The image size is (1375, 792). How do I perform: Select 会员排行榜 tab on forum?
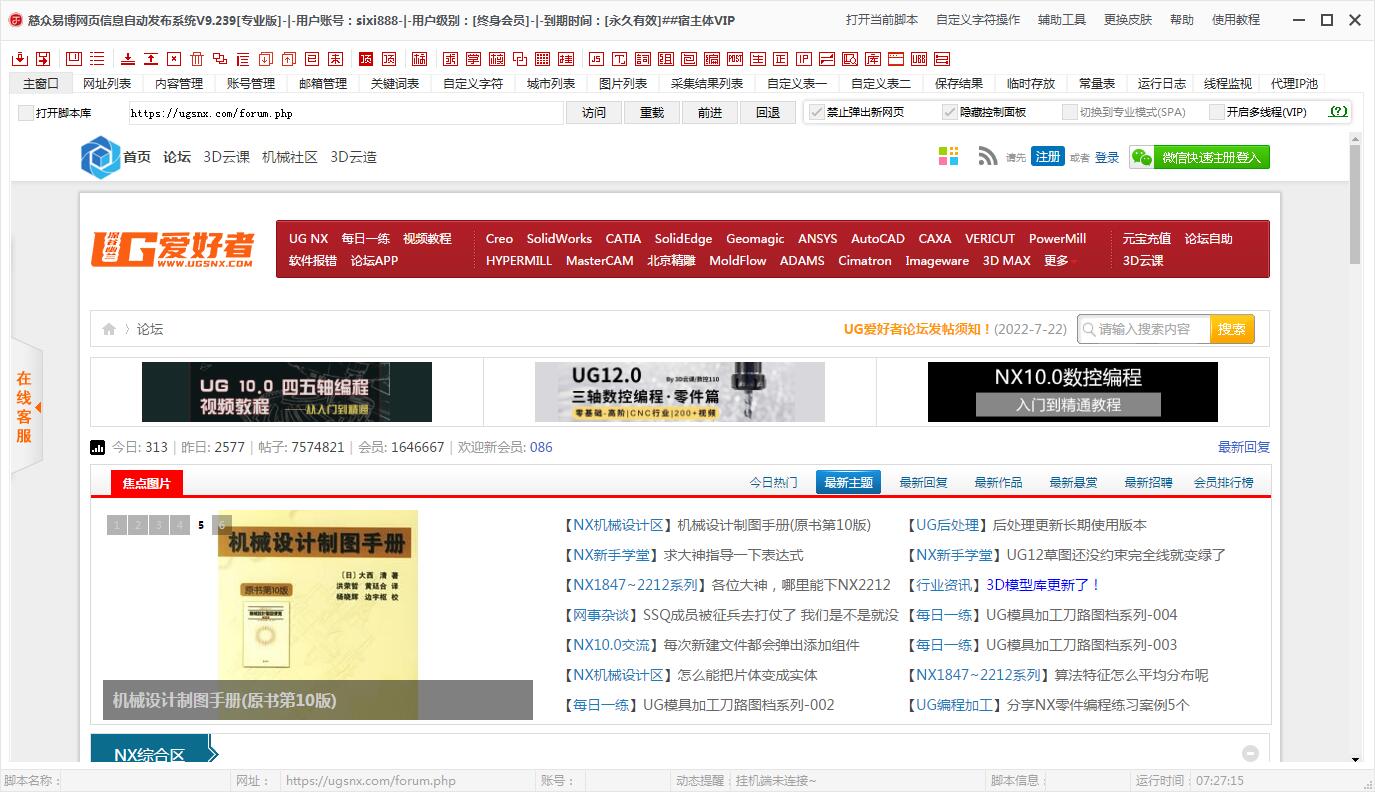pos(1223,482)
